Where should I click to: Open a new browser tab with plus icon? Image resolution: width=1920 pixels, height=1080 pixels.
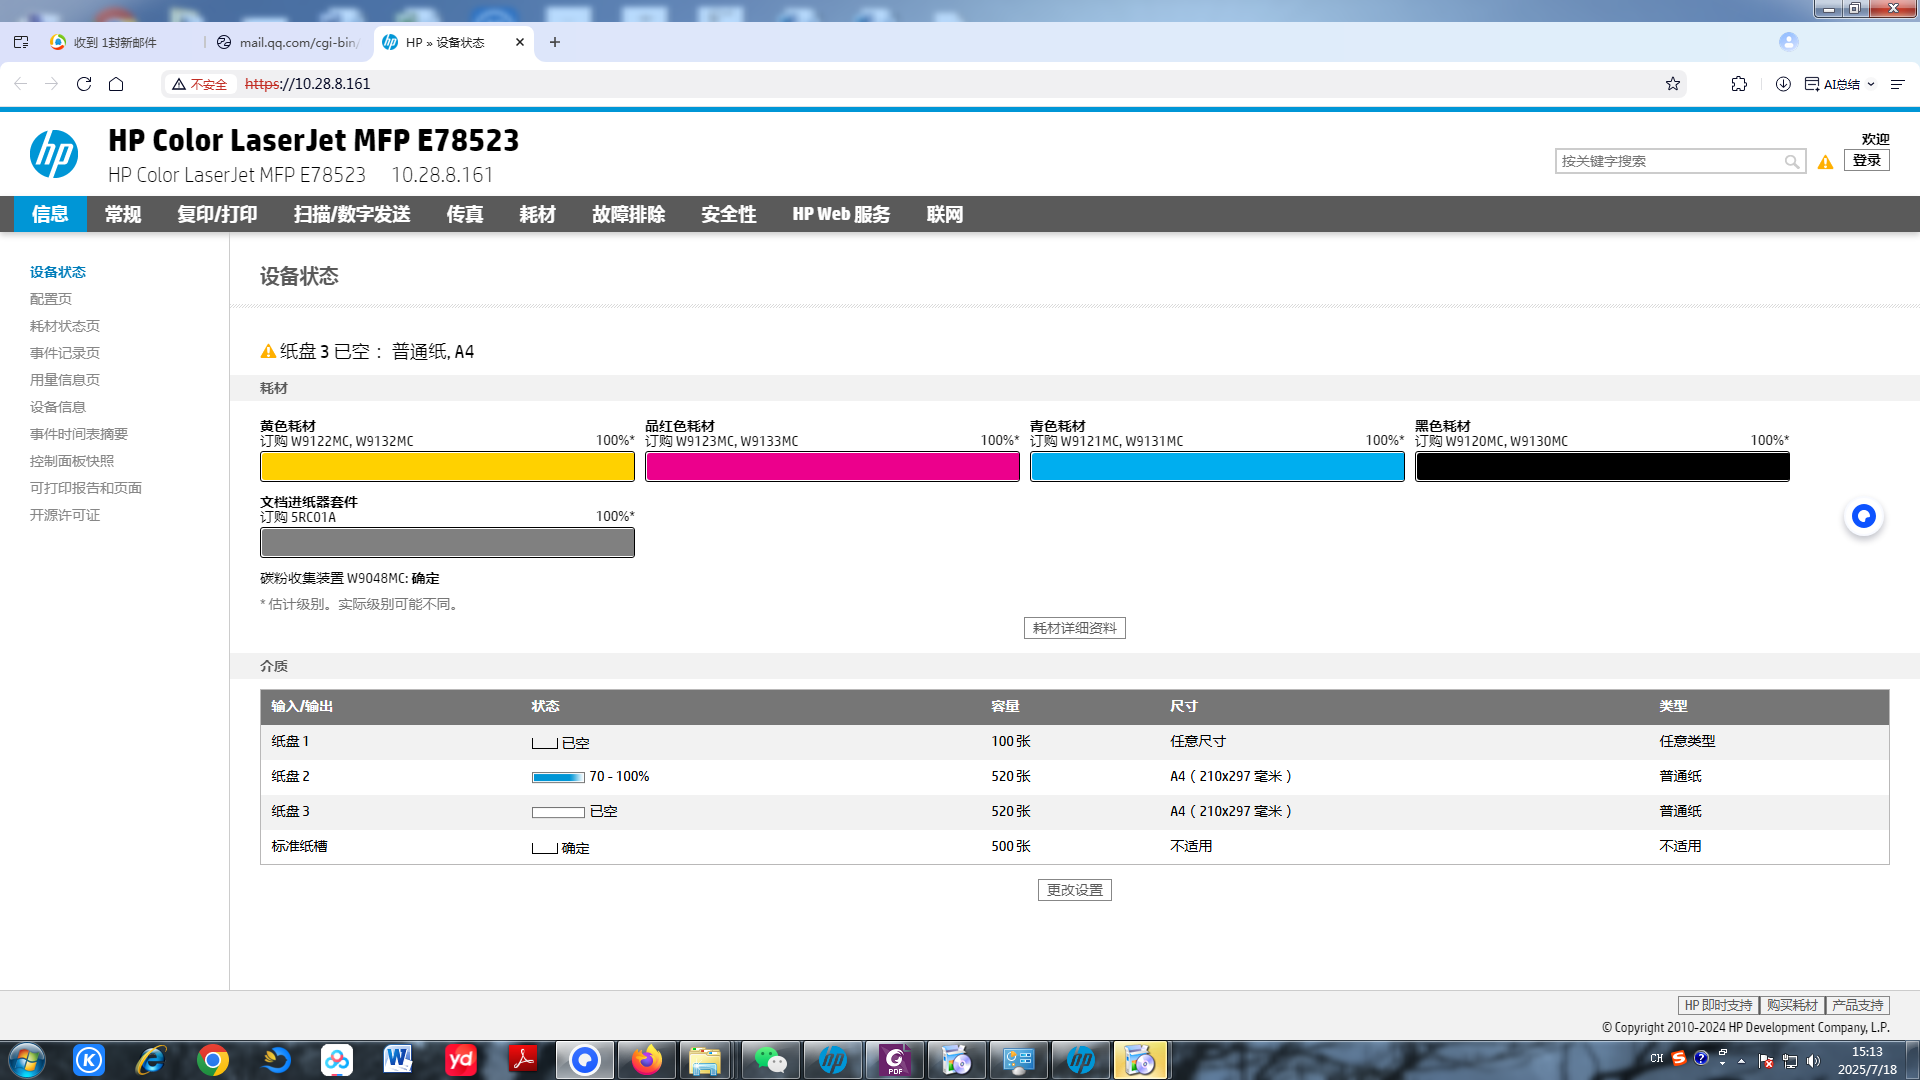555,42
